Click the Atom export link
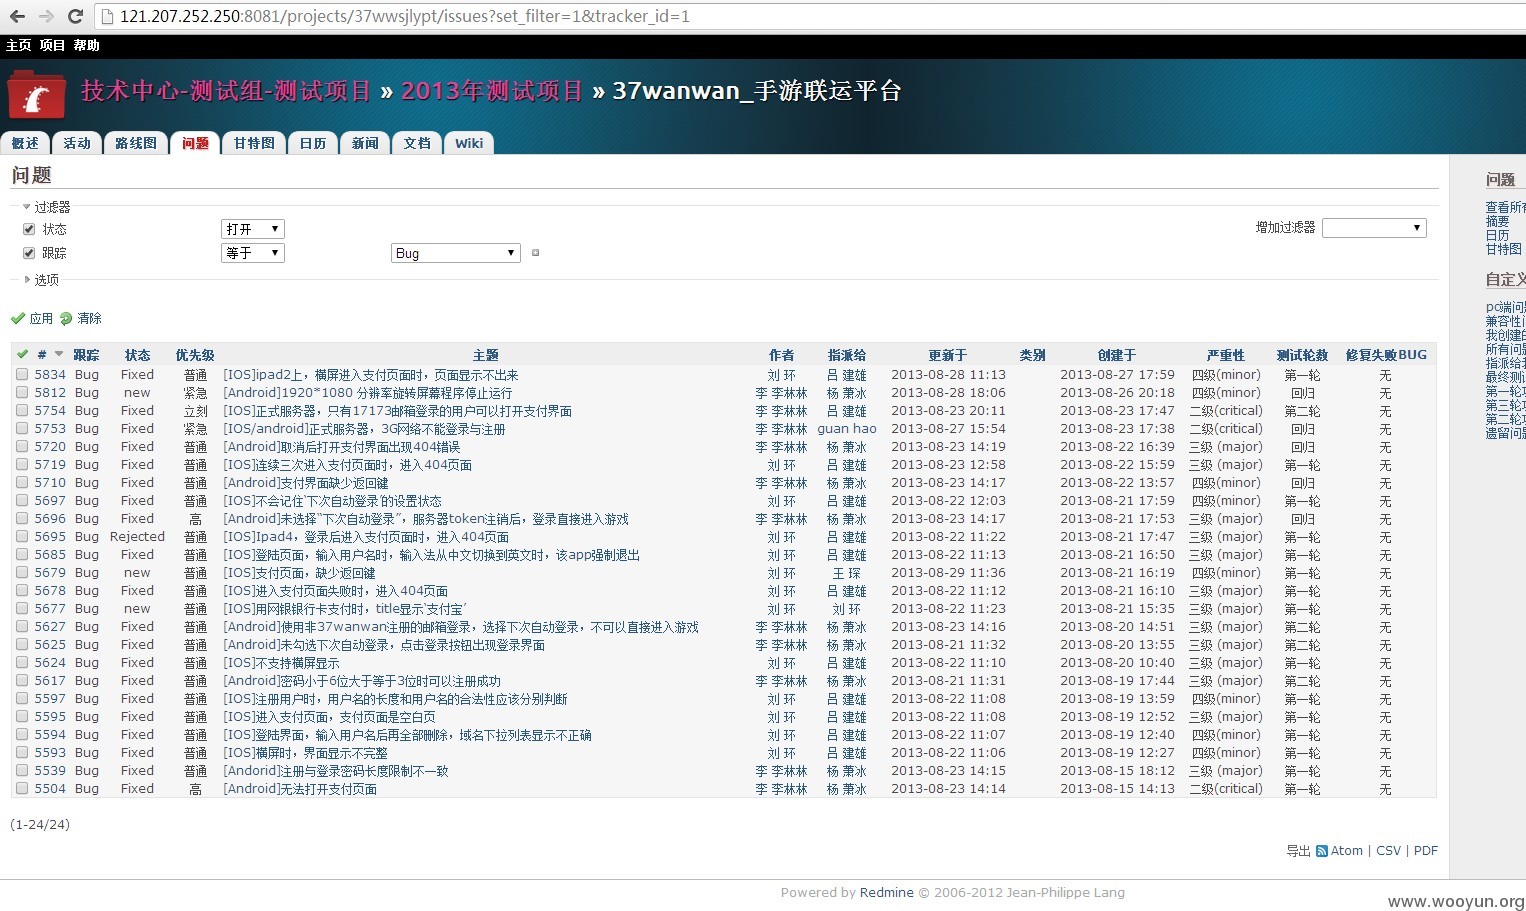Viewport: 1526px width, 911px height. point(1346,851)
